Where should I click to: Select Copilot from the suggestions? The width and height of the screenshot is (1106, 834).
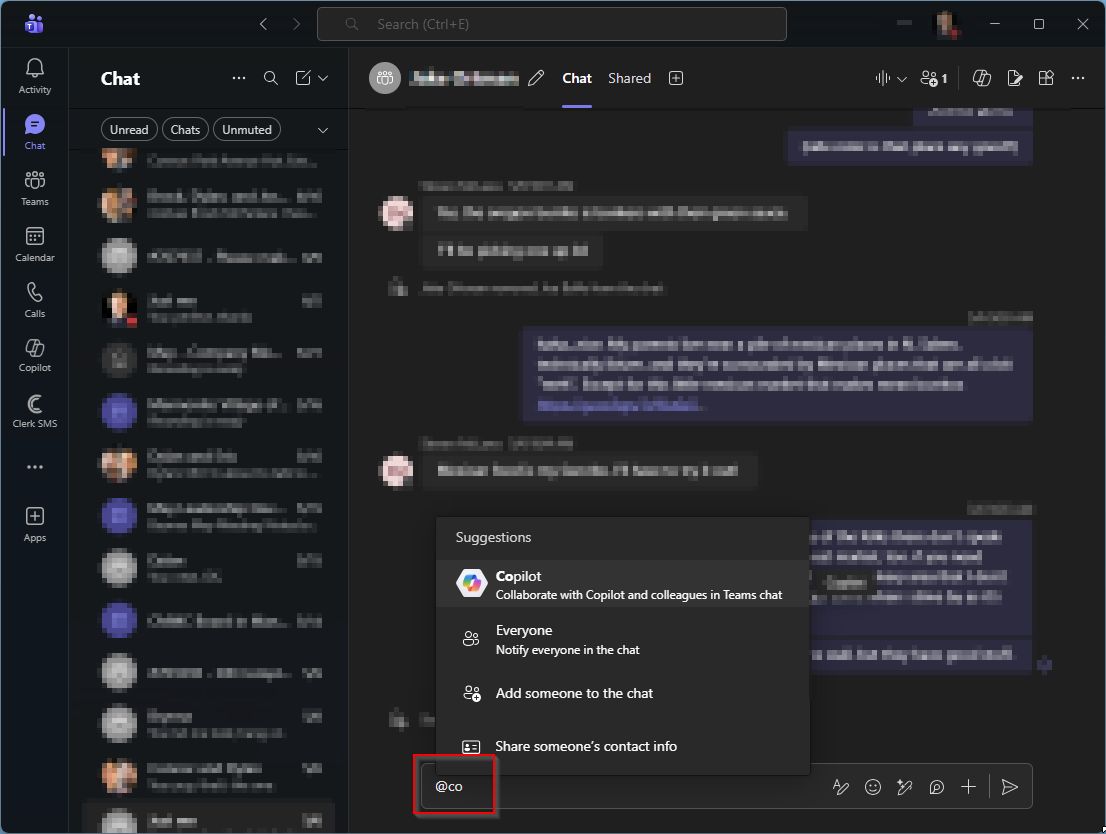pos(622,584)
